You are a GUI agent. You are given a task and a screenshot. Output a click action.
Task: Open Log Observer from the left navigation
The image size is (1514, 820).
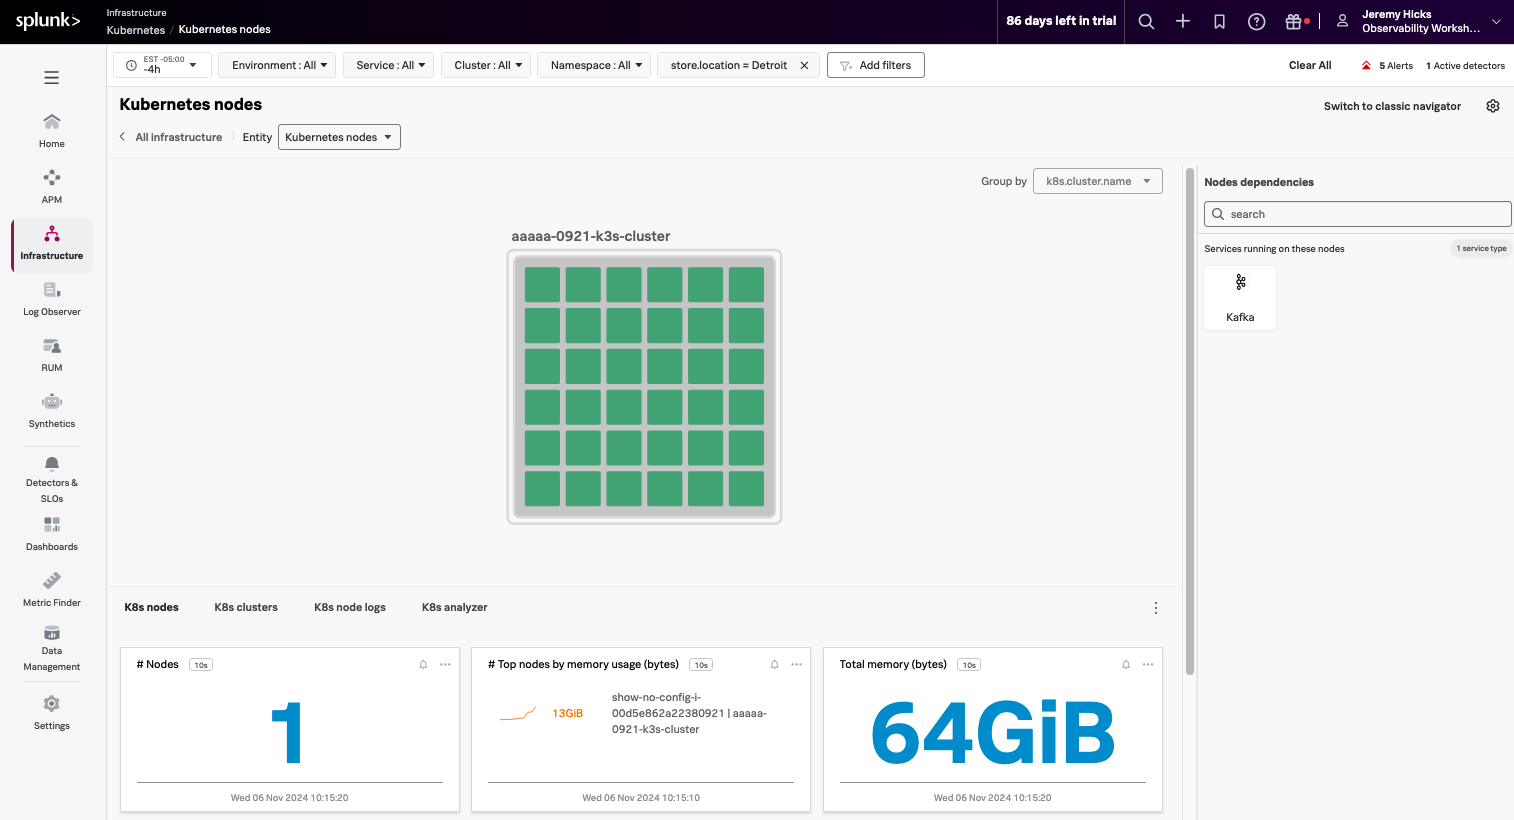[x=51, y=297]
